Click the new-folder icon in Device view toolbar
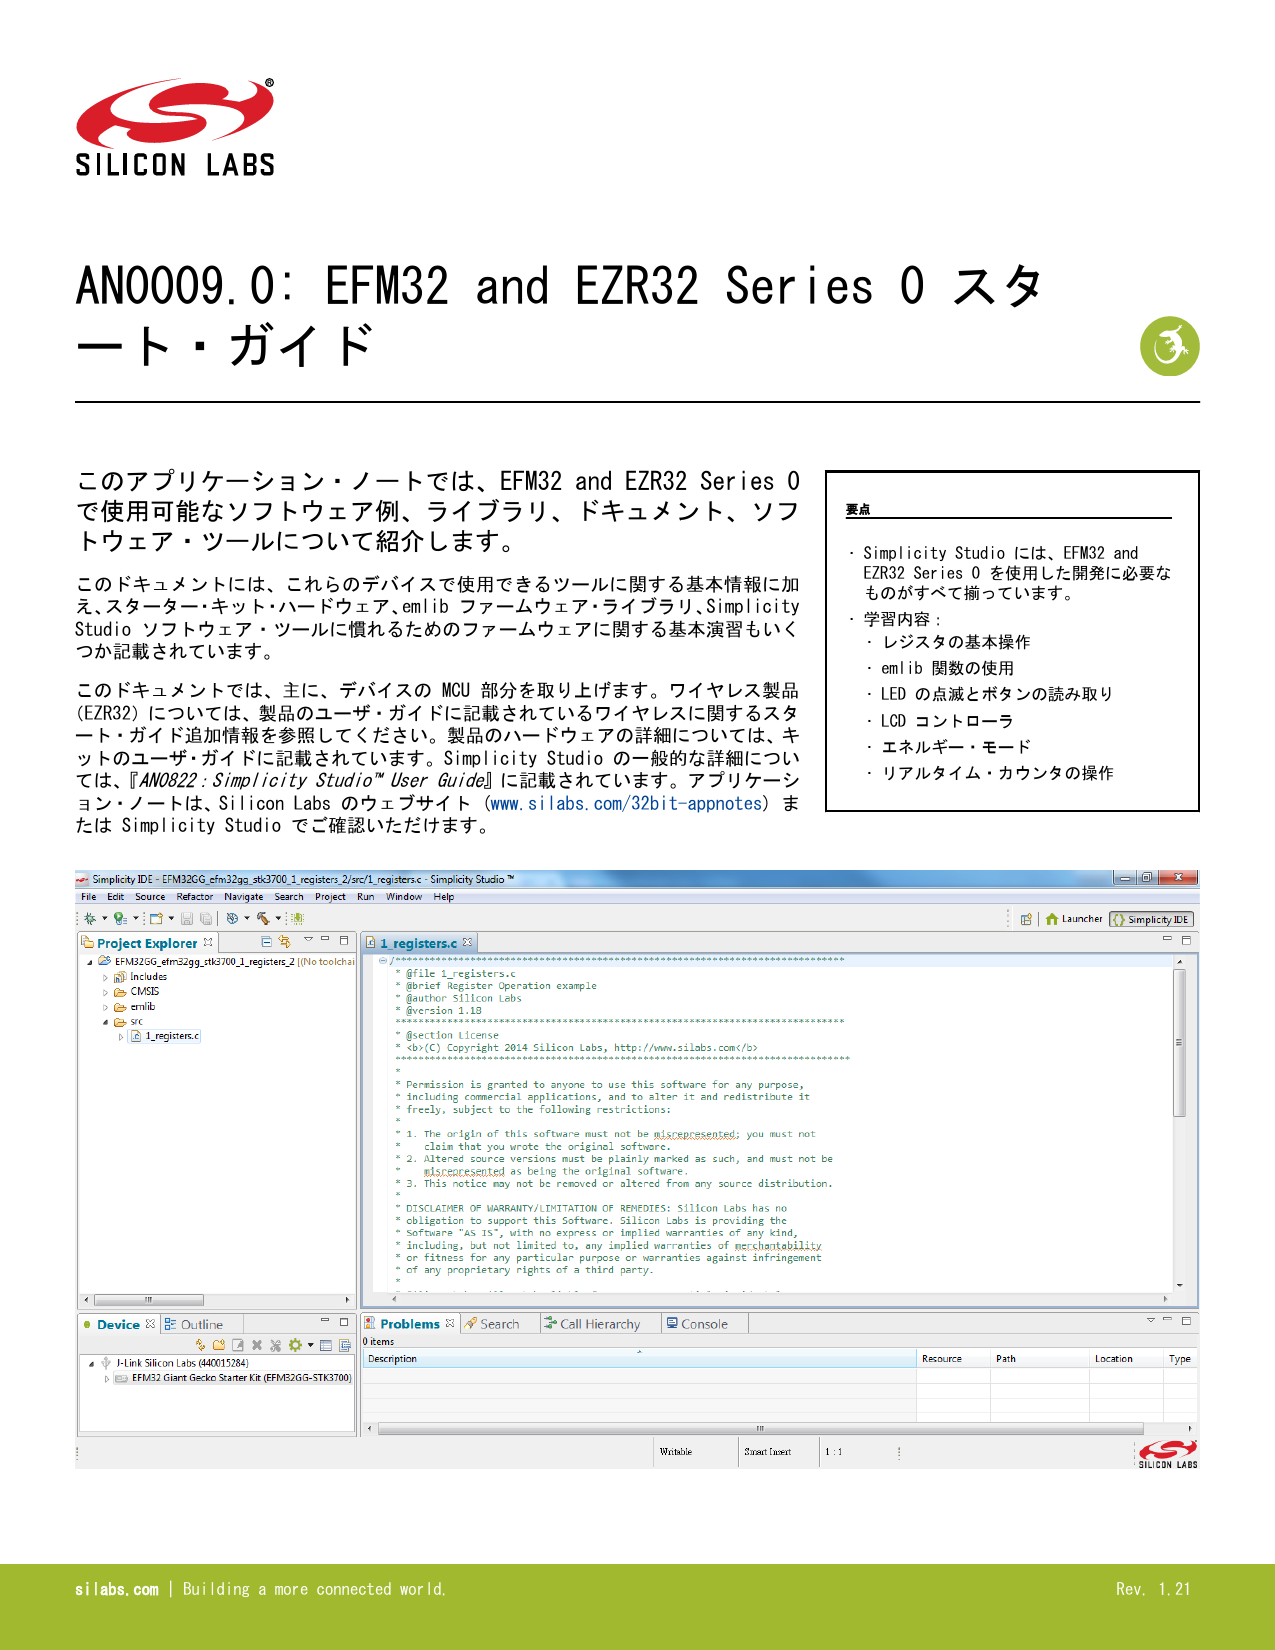Viewport: 1275px width, 1650px height. [219, 1345]
